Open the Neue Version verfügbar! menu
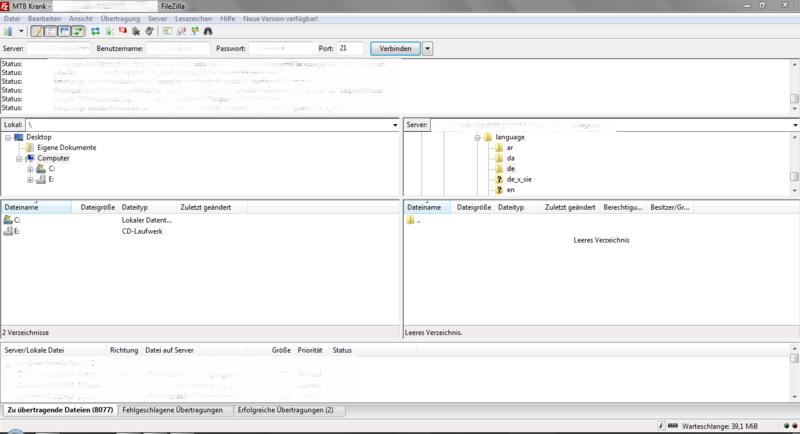Viewport: 800px width, 434px height. pos(280,18)
